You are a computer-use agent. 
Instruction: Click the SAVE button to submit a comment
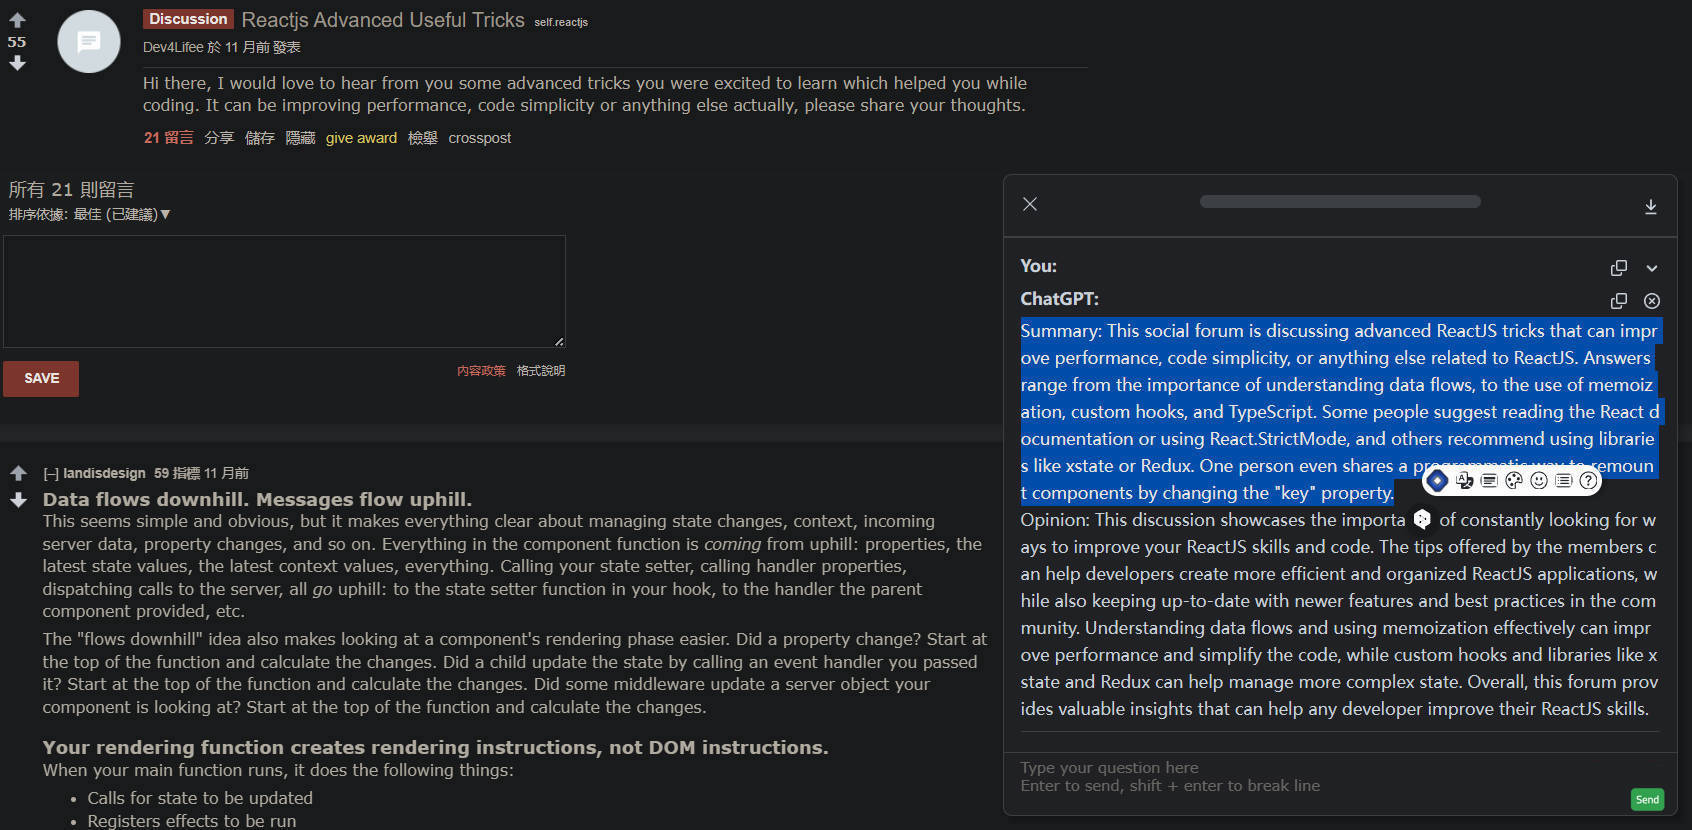[x=41, y=378]
